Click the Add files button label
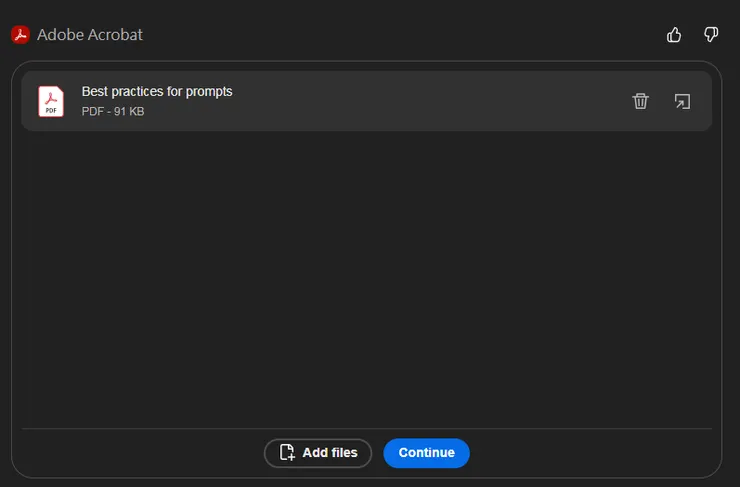This screenshot has width=740, height=487. (x=329, y=453)
